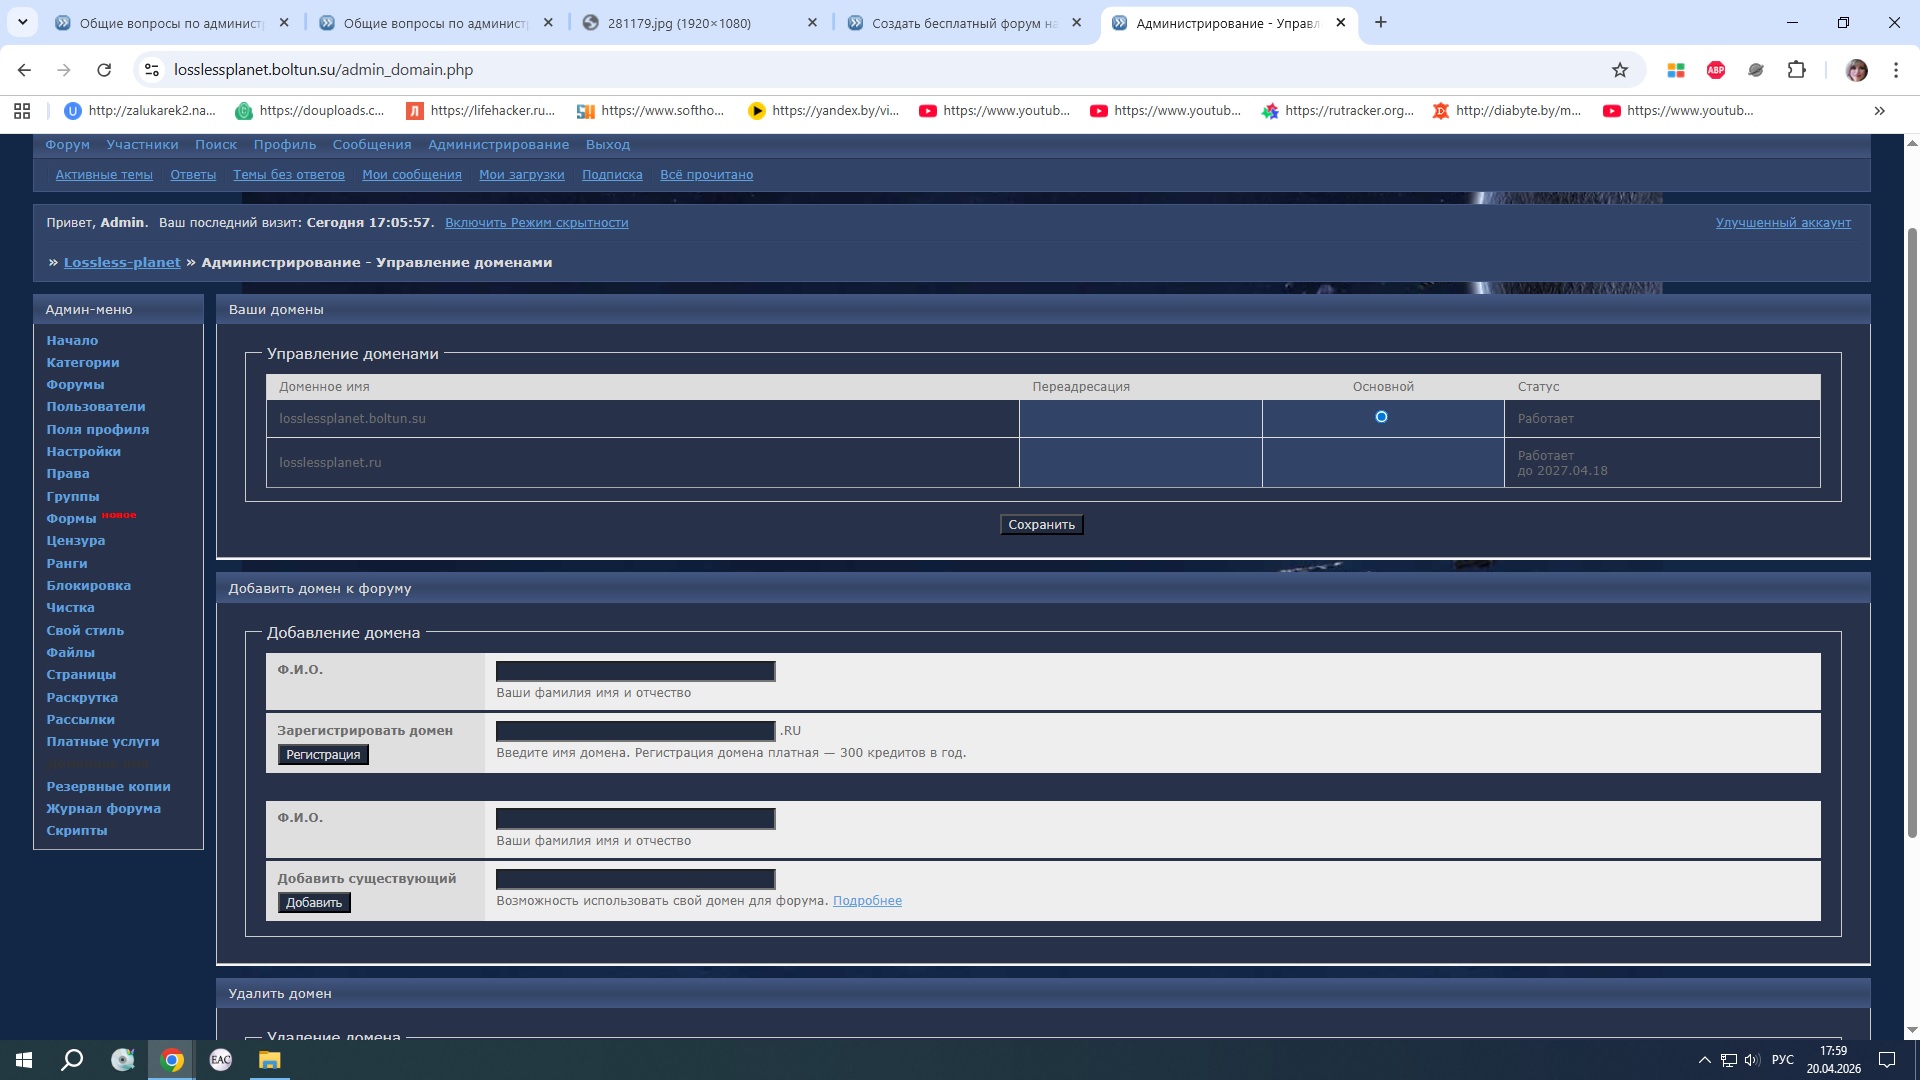Switch to the 281179.jpg tab

(680, 23)
